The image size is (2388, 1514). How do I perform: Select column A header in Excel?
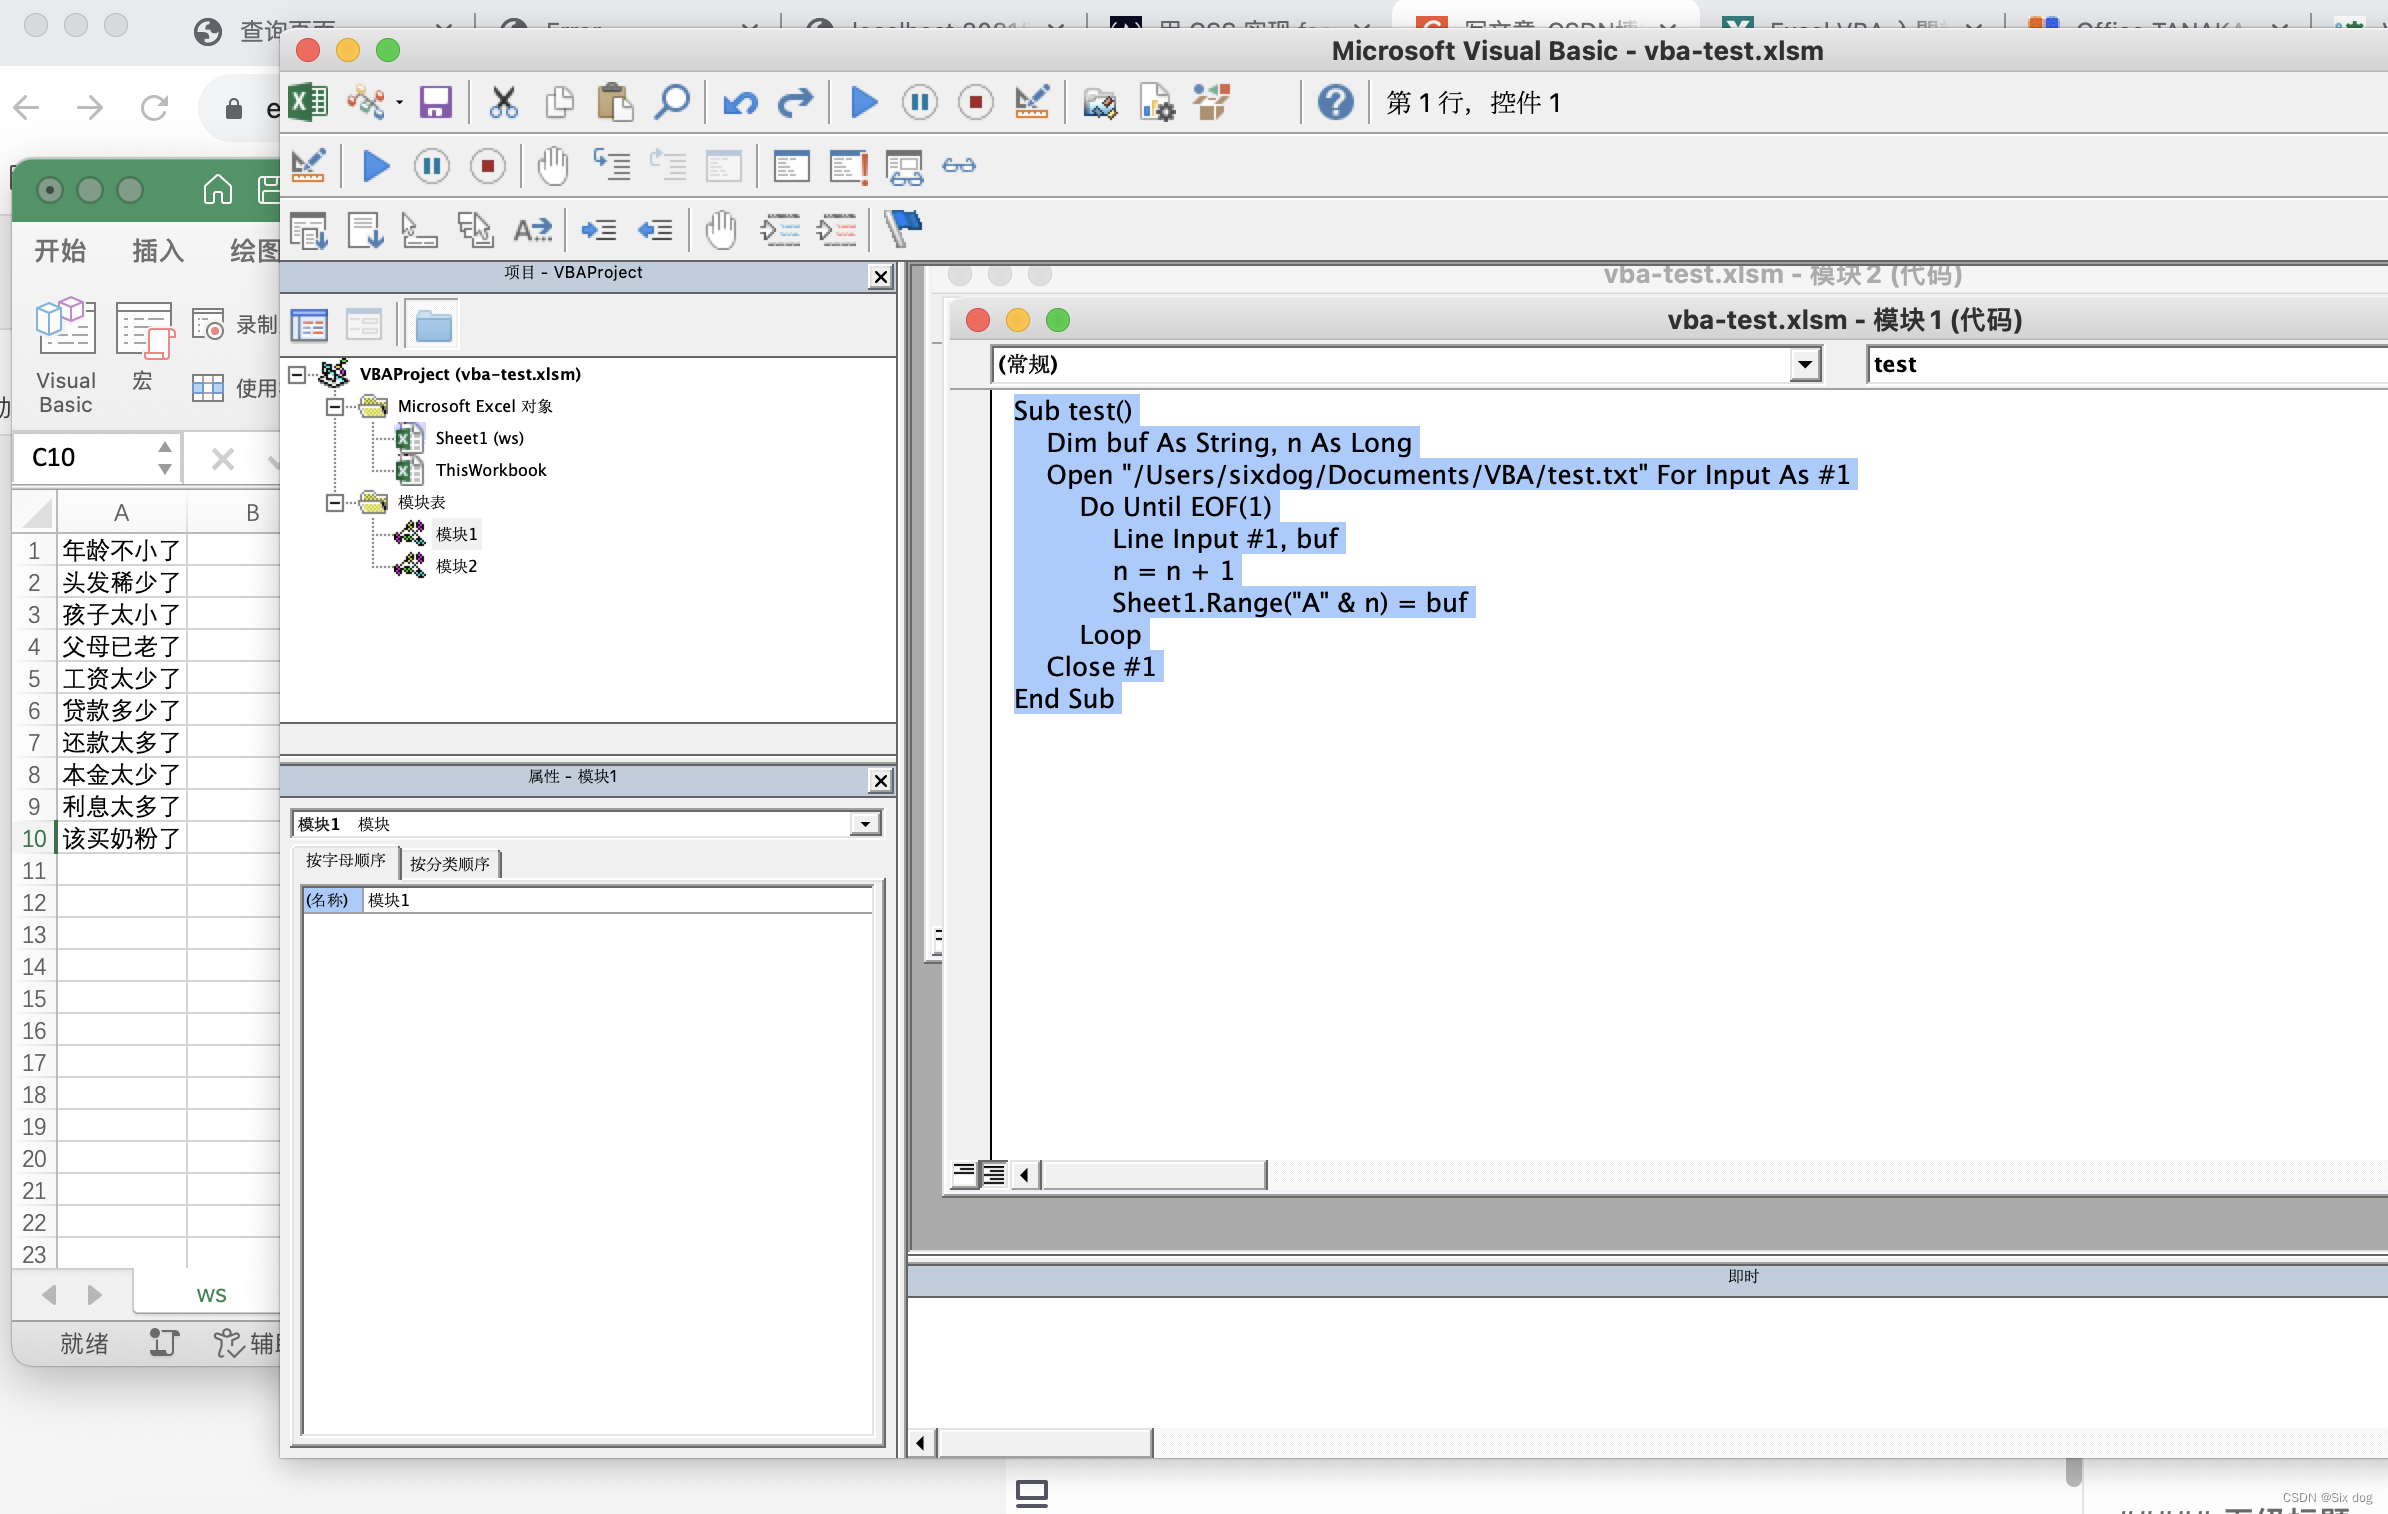(121, 513)
